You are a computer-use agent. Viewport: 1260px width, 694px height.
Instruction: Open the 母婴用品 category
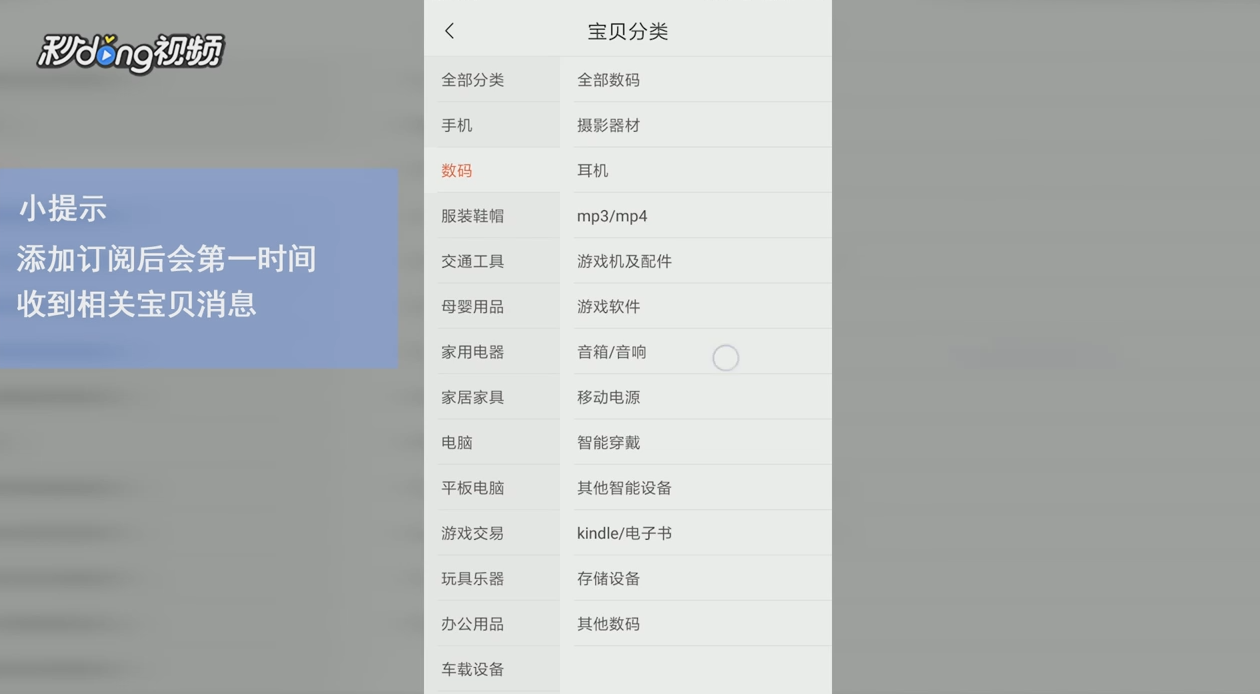tap(471, 306)
